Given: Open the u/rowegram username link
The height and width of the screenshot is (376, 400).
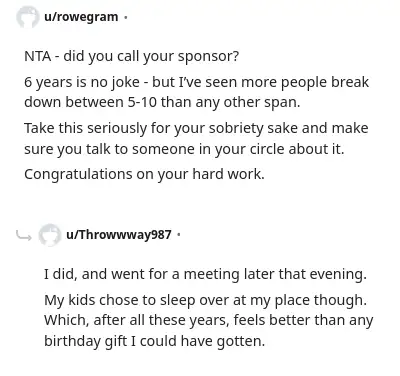Looking at the screenshot, I should (81, 17).
